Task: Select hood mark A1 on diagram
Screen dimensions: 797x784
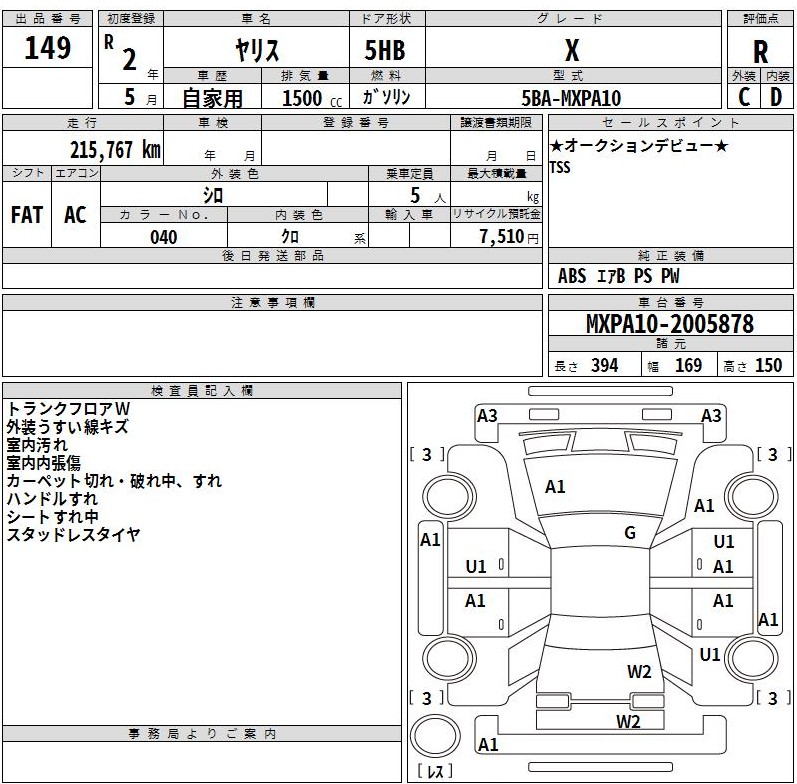Action: click(x=555, y=487)
